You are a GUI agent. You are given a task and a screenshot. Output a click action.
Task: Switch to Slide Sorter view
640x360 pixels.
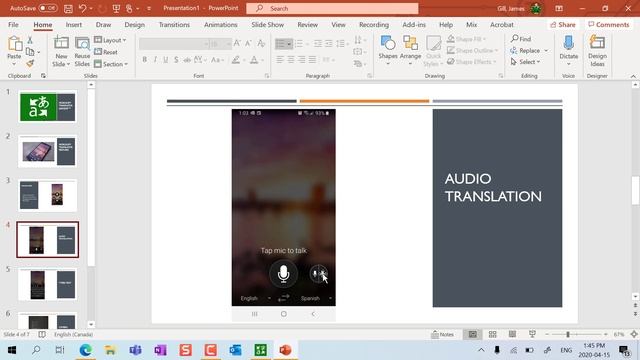point(493,334)
